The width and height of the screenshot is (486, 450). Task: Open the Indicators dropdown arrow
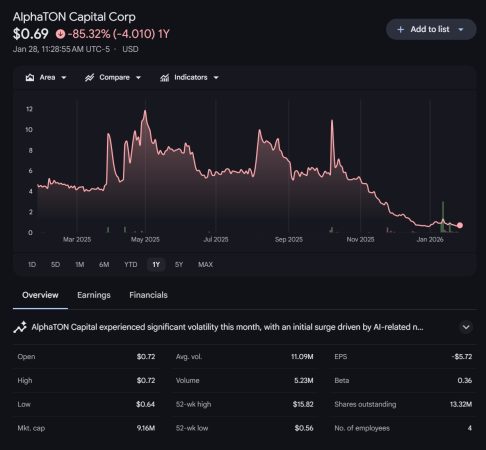tap(216, 78)
